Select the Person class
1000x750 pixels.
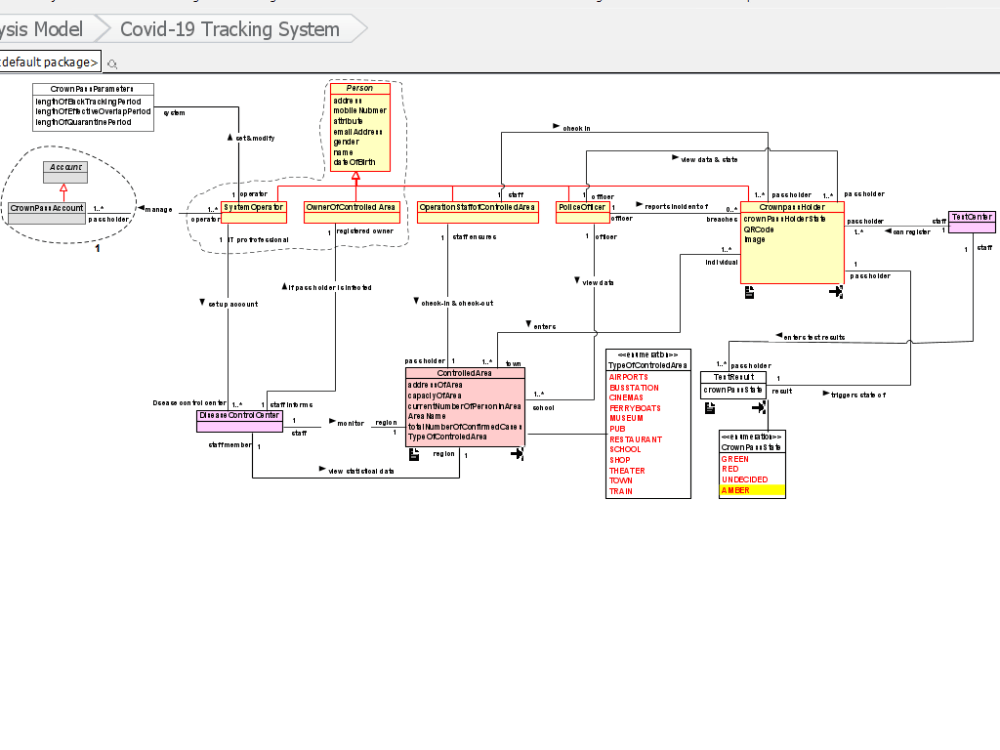[x=360, y=88]
